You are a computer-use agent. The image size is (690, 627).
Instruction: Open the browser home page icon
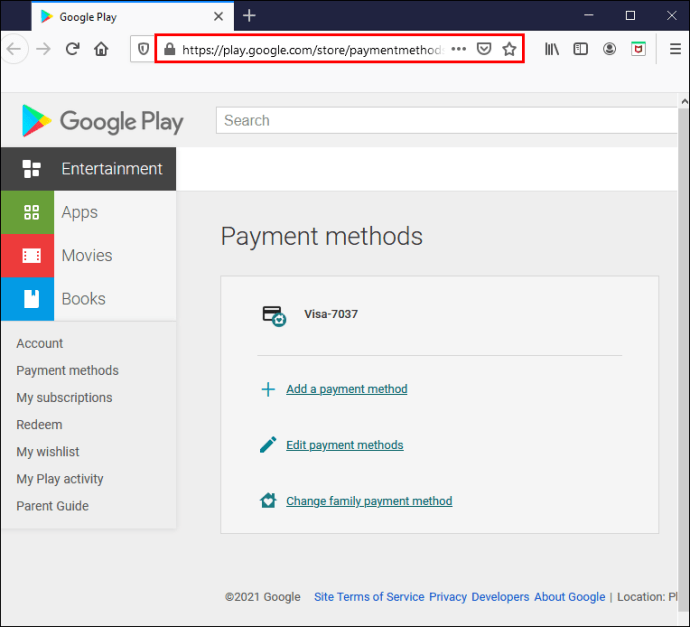pos(101,49)
